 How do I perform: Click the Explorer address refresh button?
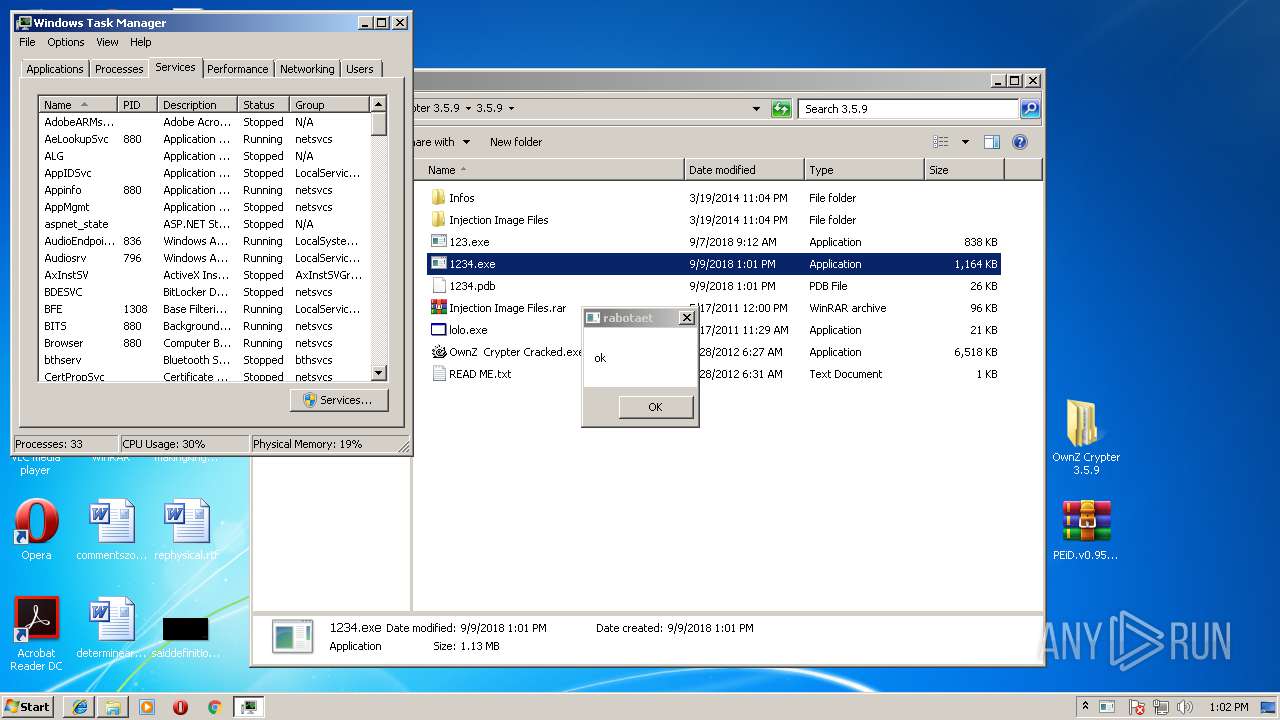781,109
